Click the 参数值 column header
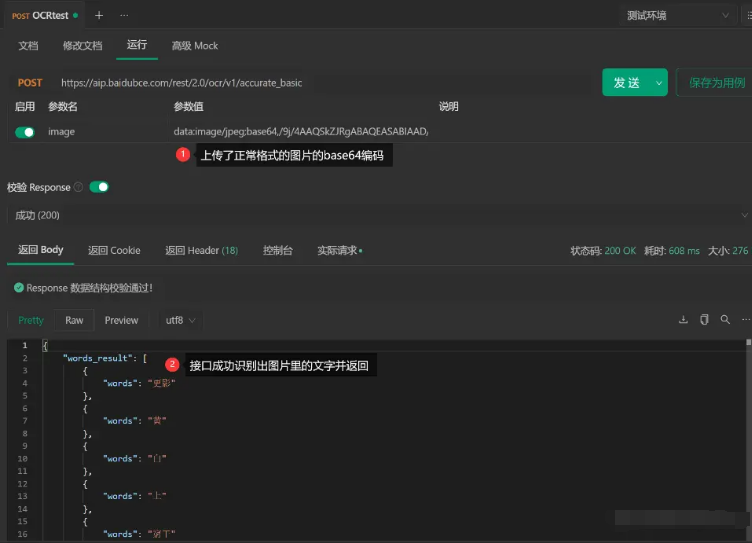This screenshot has width=752, height=543. coord(188,106)
